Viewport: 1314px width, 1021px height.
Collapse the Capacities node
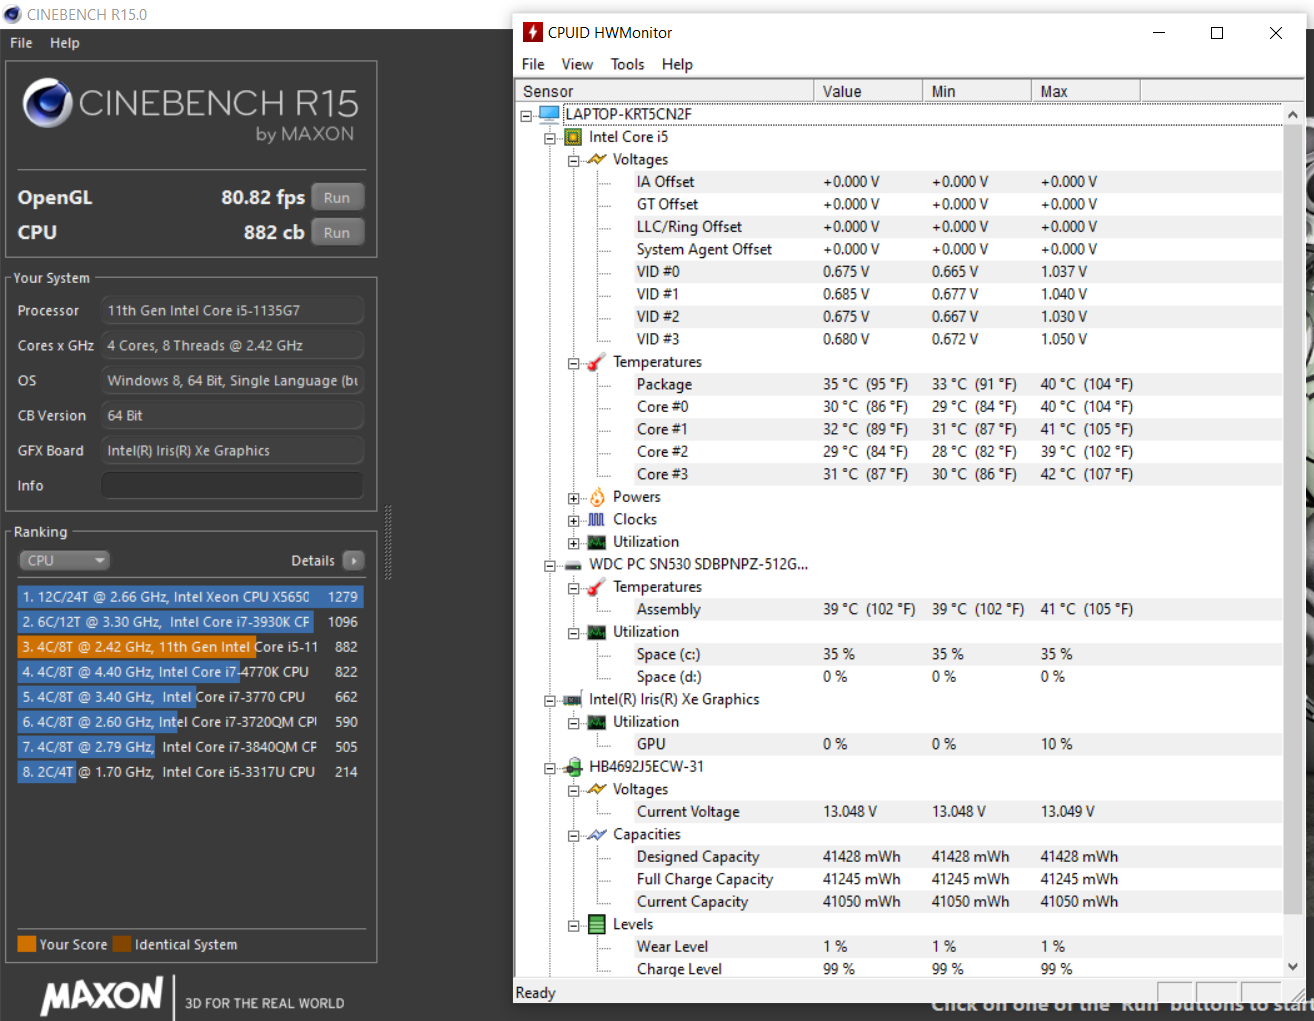[x=574, y=835]
